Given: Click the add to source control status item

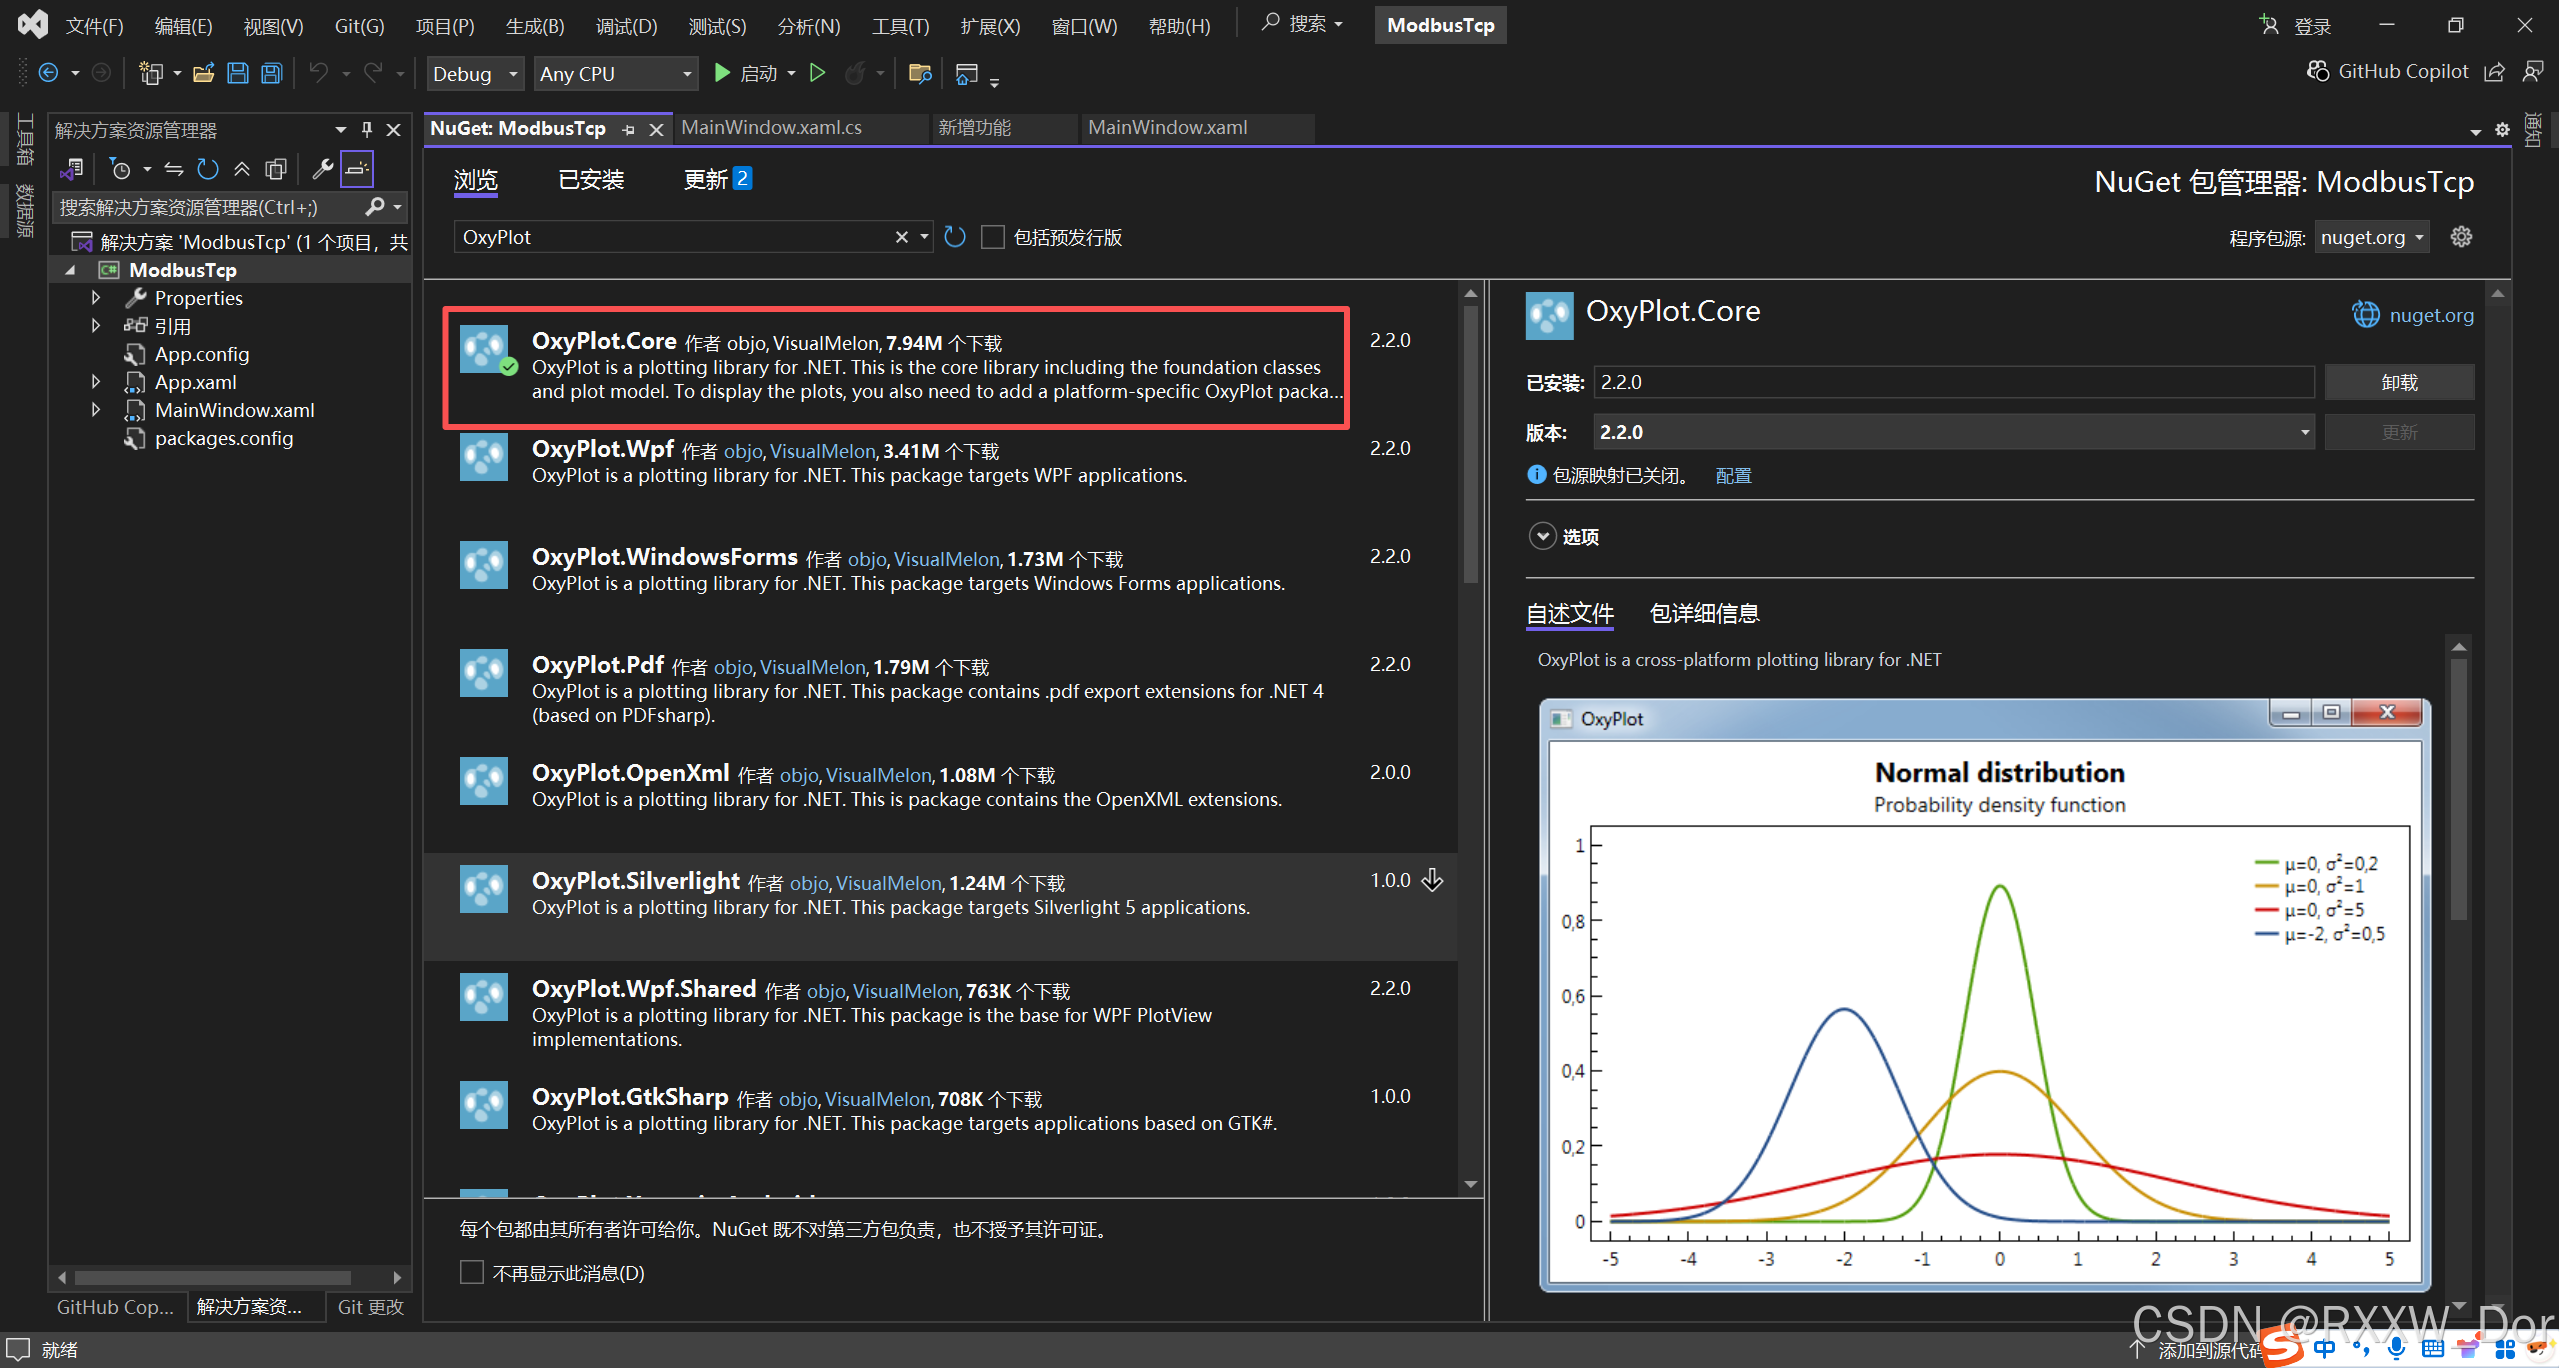Looking at the screenshot, I should 2198,1349.
